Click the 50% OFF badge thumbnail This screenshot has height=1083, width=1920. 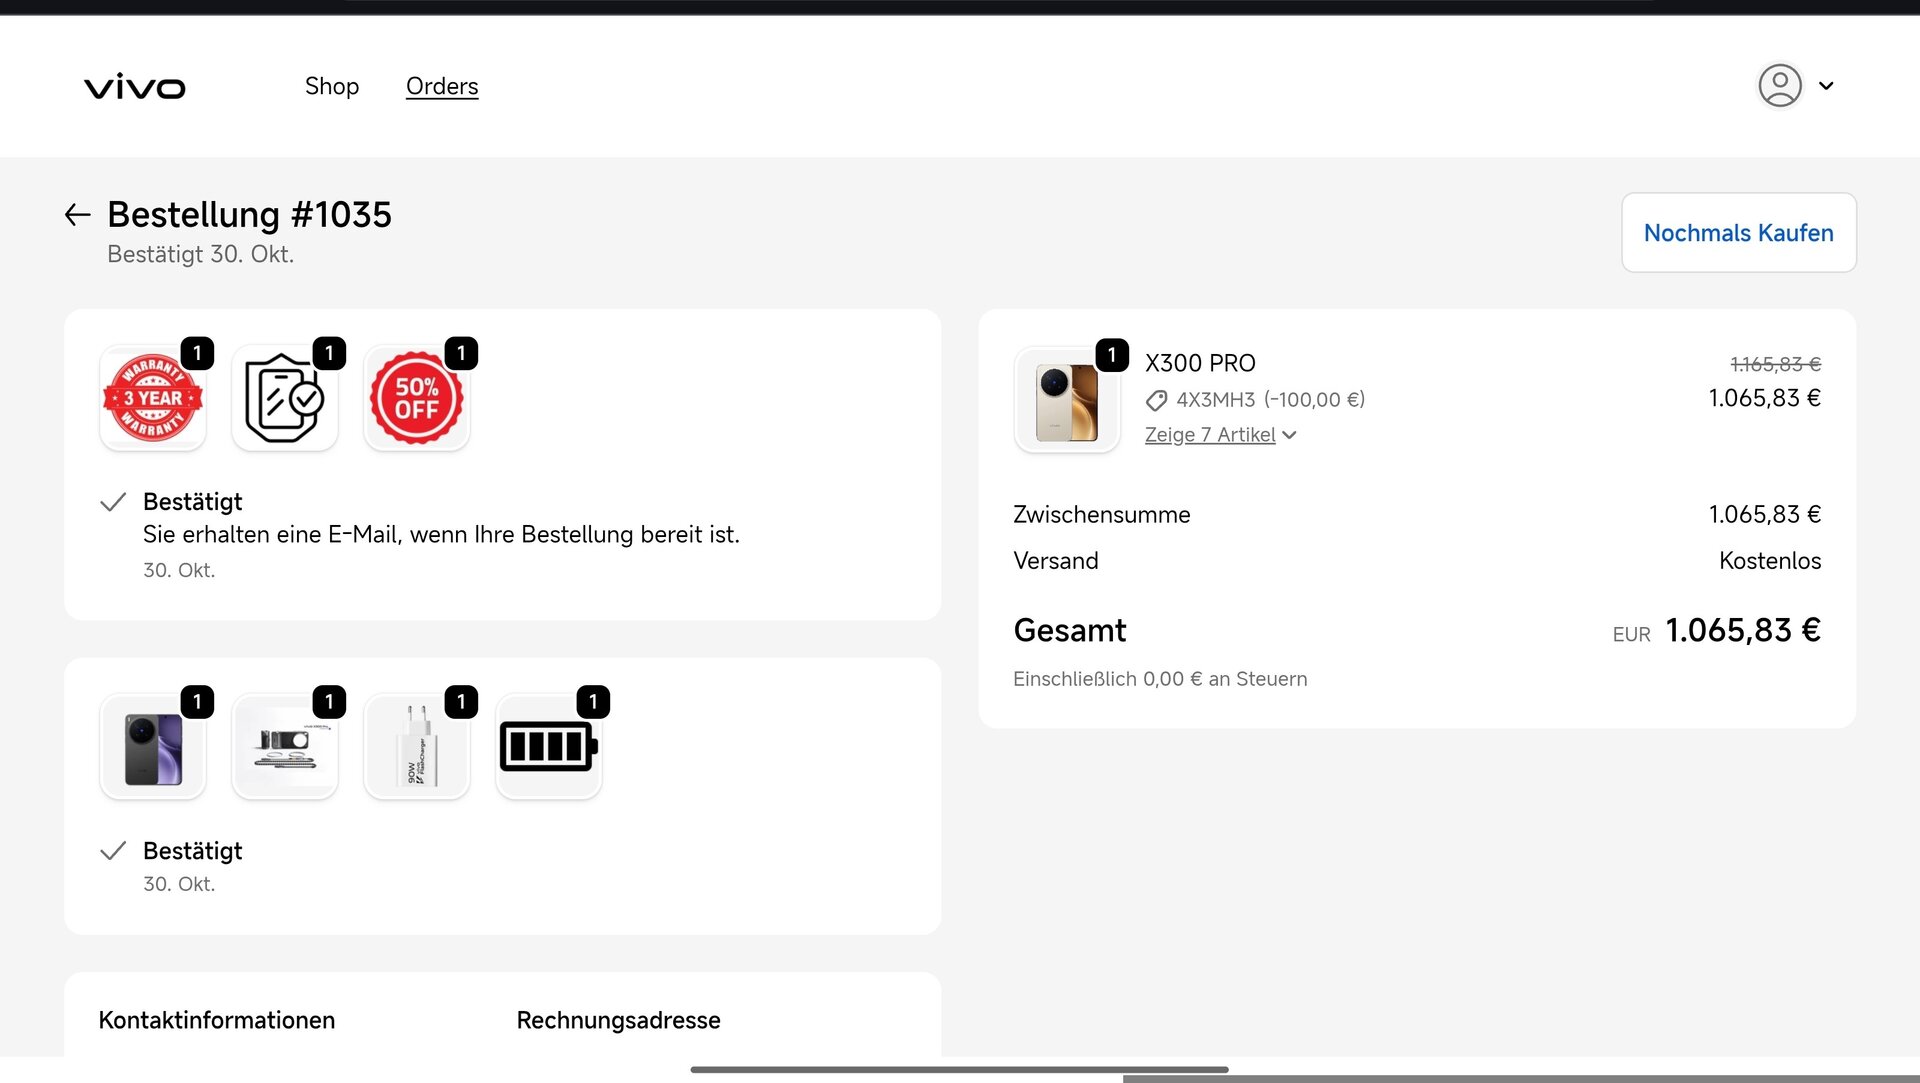tap(417, 398)
